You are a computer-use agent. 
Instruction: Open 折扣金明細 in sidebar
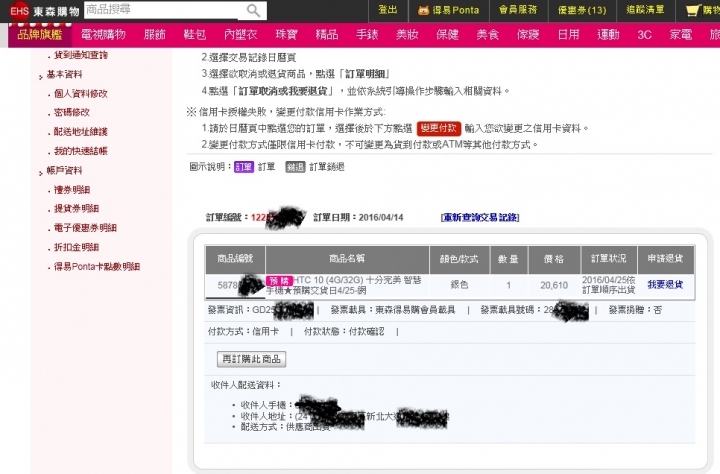point(76,247)
